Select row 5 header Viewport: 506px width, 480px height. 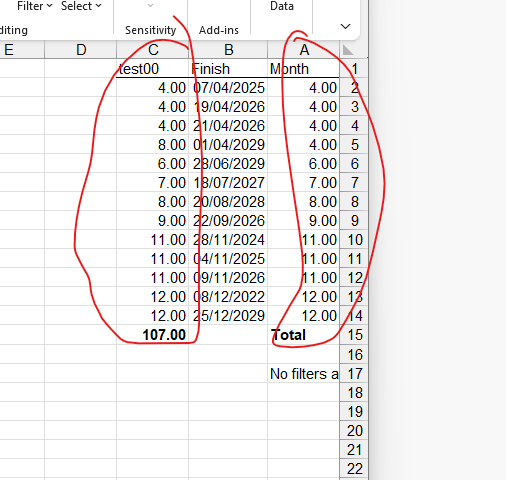(354, 145)
